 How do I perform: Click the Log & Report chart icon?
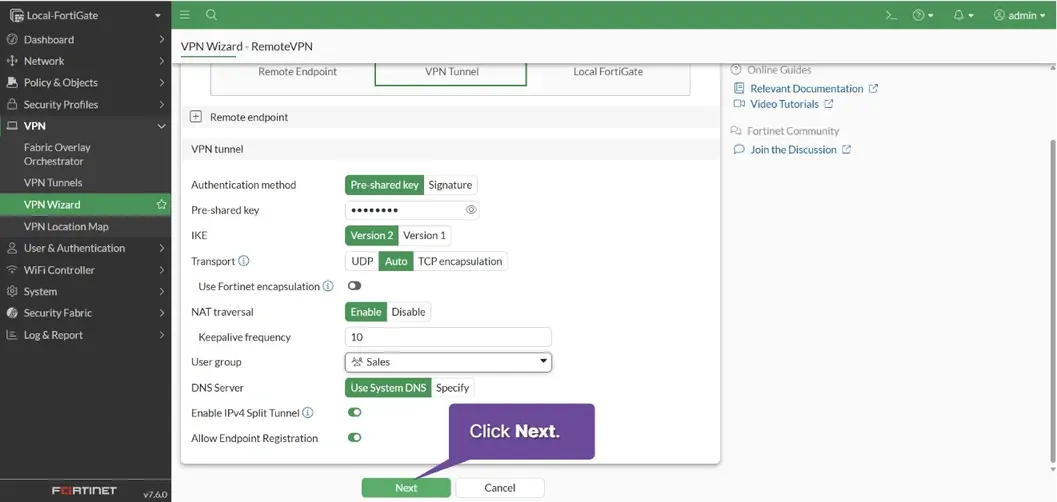click(11, 335)
